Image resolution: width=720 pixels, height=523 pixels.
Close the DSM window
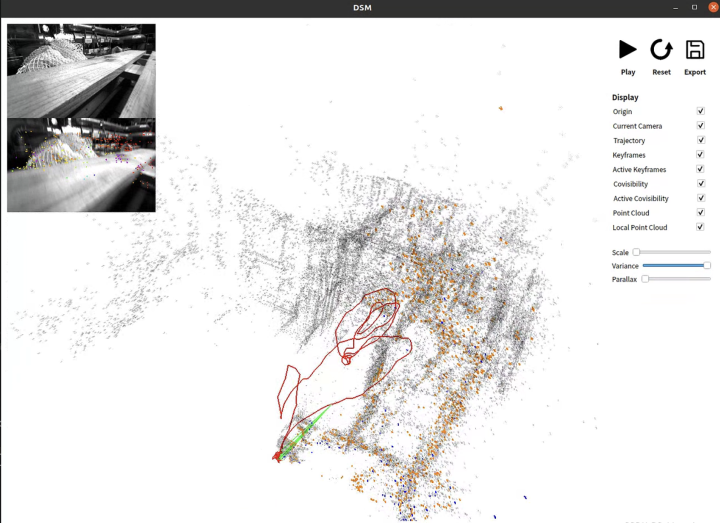[714, 7]
